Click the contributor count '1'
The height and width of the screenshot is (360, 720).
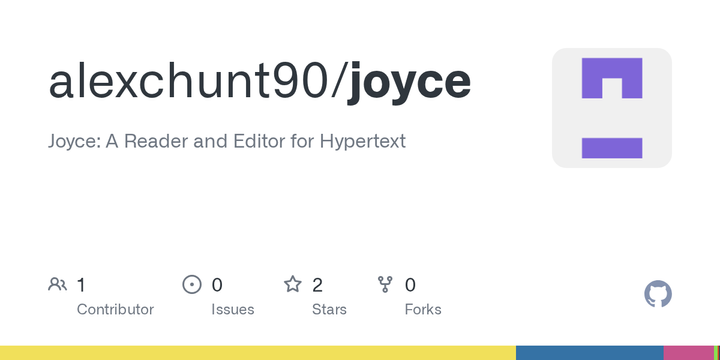81,285
